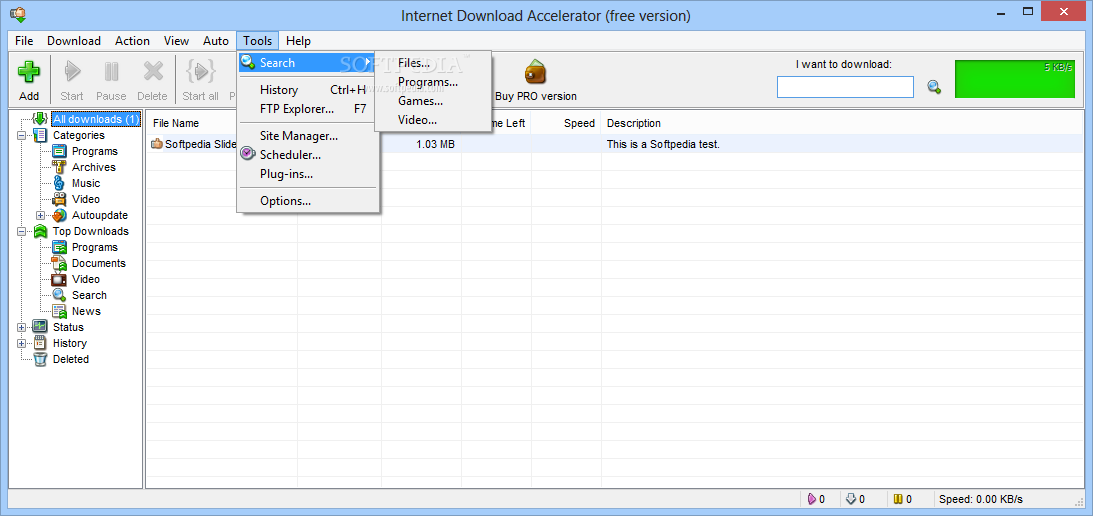Image resolution: width=1093 pixels, height=516 pixels.
Task: Click the '1.03 MB' size cell
Action: click(436, 144)
